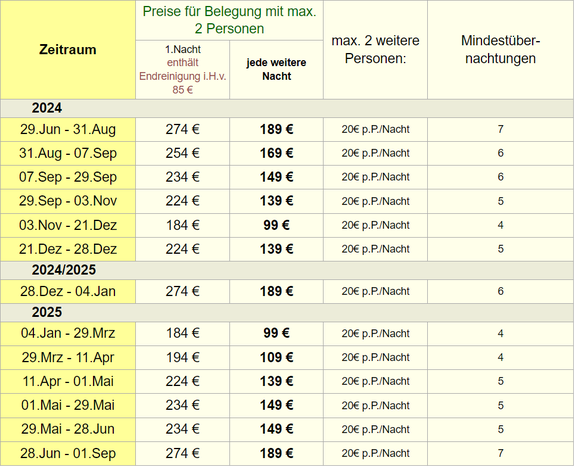This screenshot has width=575, height=467.
Task: Click the "max. 2 weitere Personen:" header
Action: tap(376, 50)
